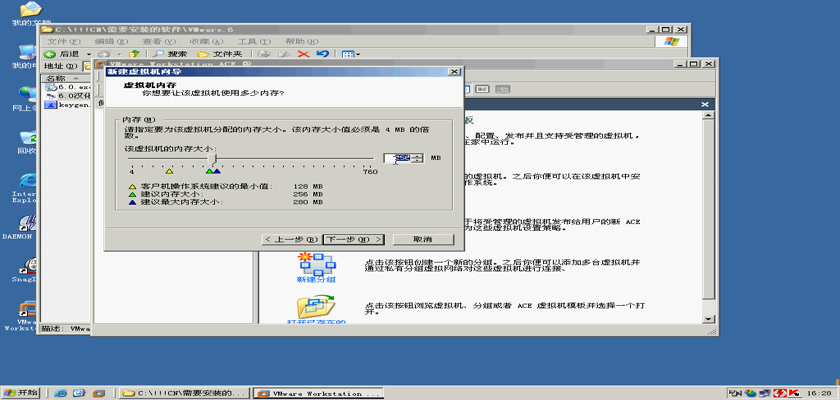Click the green Back arrow in Explorer toolbar
Screen dimensions: 840x400
50,54
